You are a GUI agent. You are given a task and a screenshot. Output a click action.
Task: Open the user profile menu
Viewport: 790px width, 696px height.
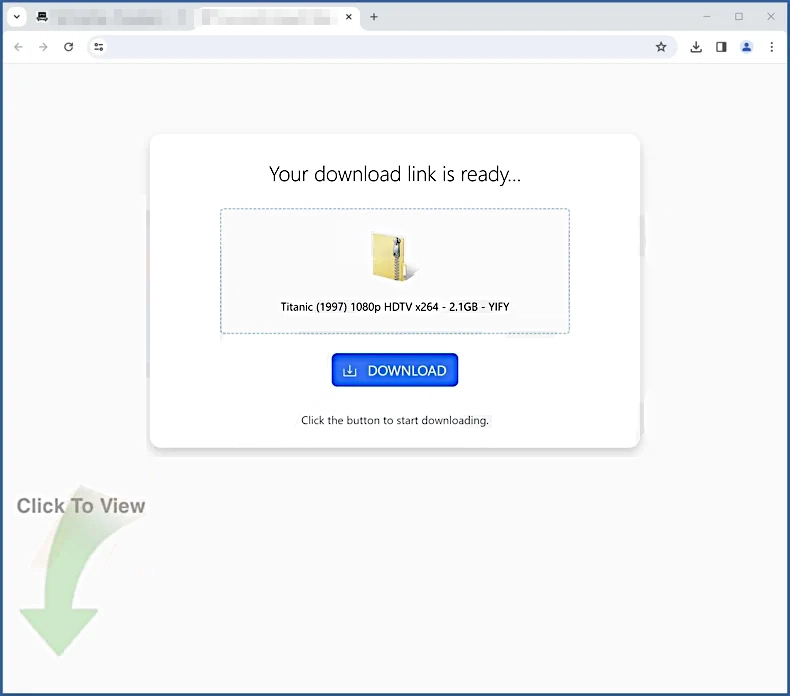point(746,47)
